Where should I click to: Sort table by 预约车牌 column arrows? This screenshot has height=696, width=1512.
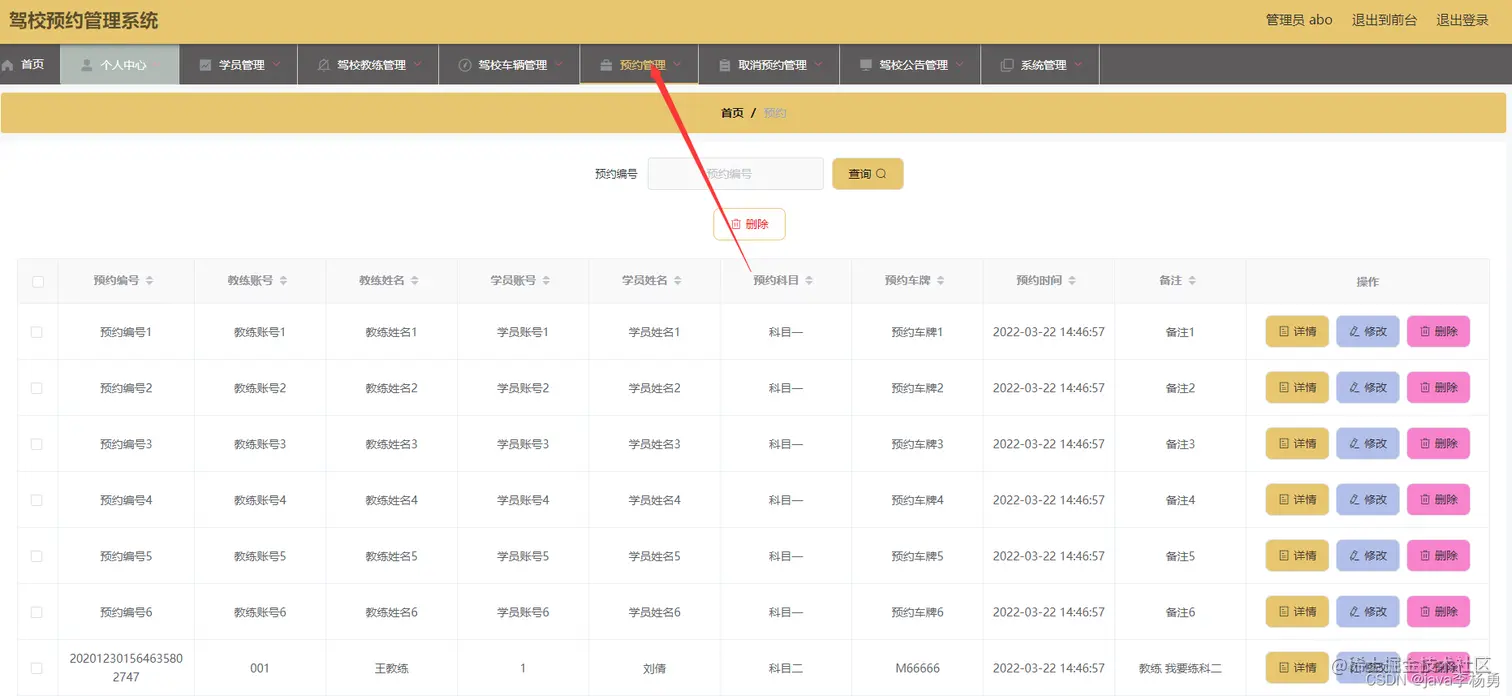coord(940,281)
